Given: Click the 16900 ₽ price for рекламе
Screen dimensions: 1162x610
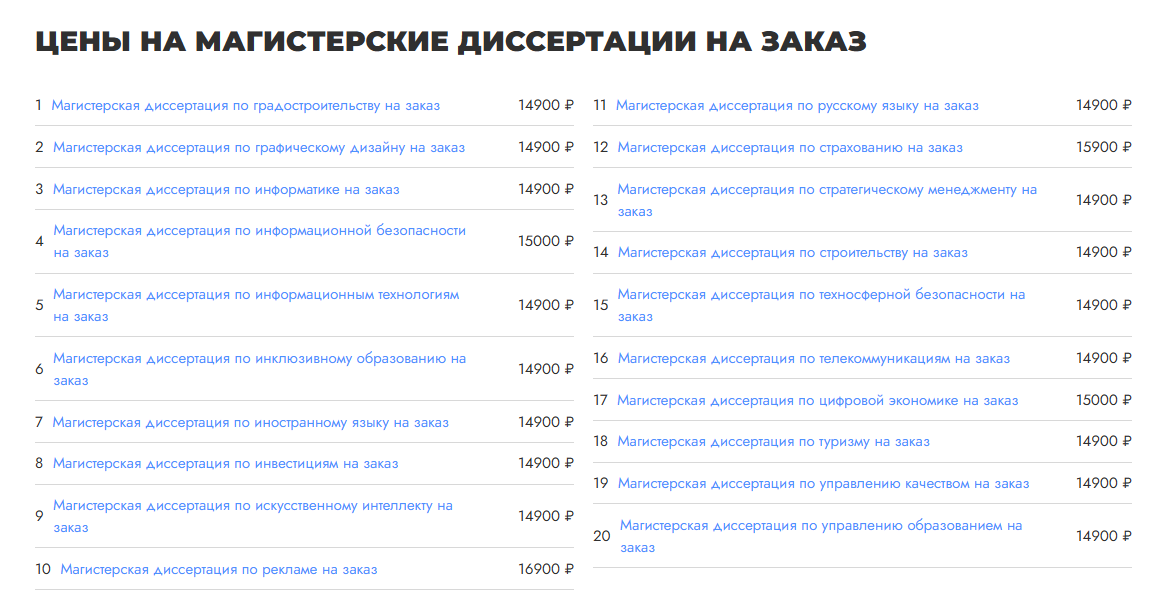Looking at the screenshot, I should click(x=546, y=569).
